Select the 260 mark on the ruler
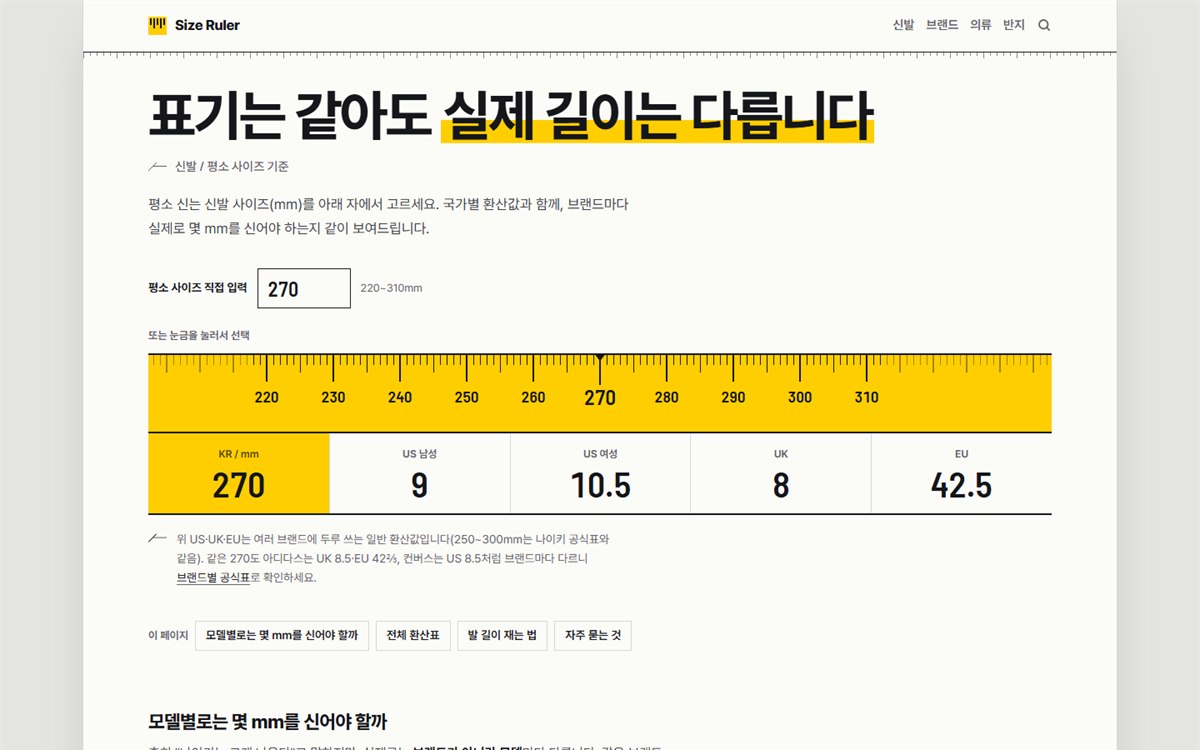Screen dimensions: 1200x750 click(x=533, y=397)
